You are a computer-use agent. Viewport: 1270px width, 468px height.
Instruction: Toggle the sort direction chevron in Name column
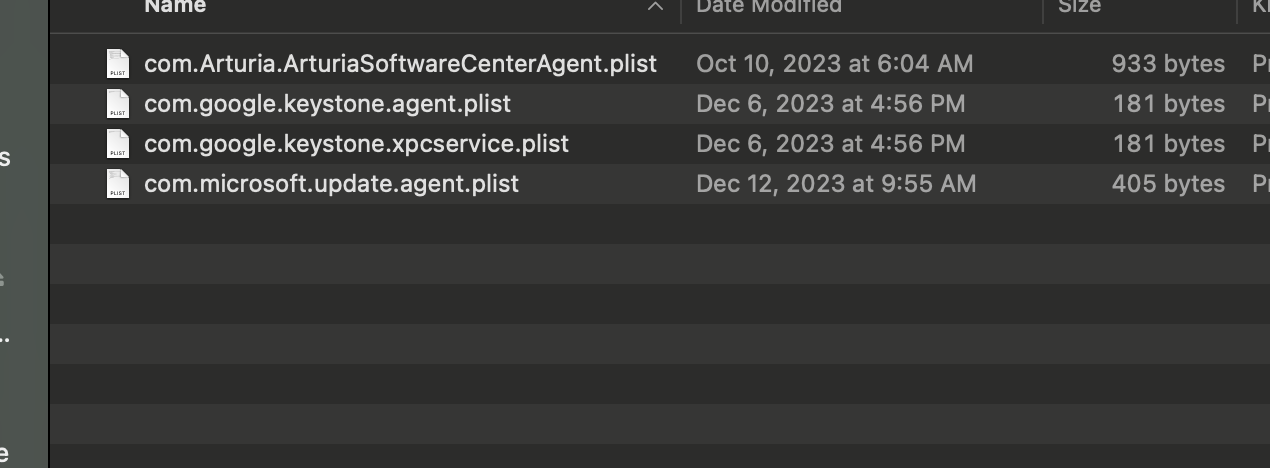(656, 7)
